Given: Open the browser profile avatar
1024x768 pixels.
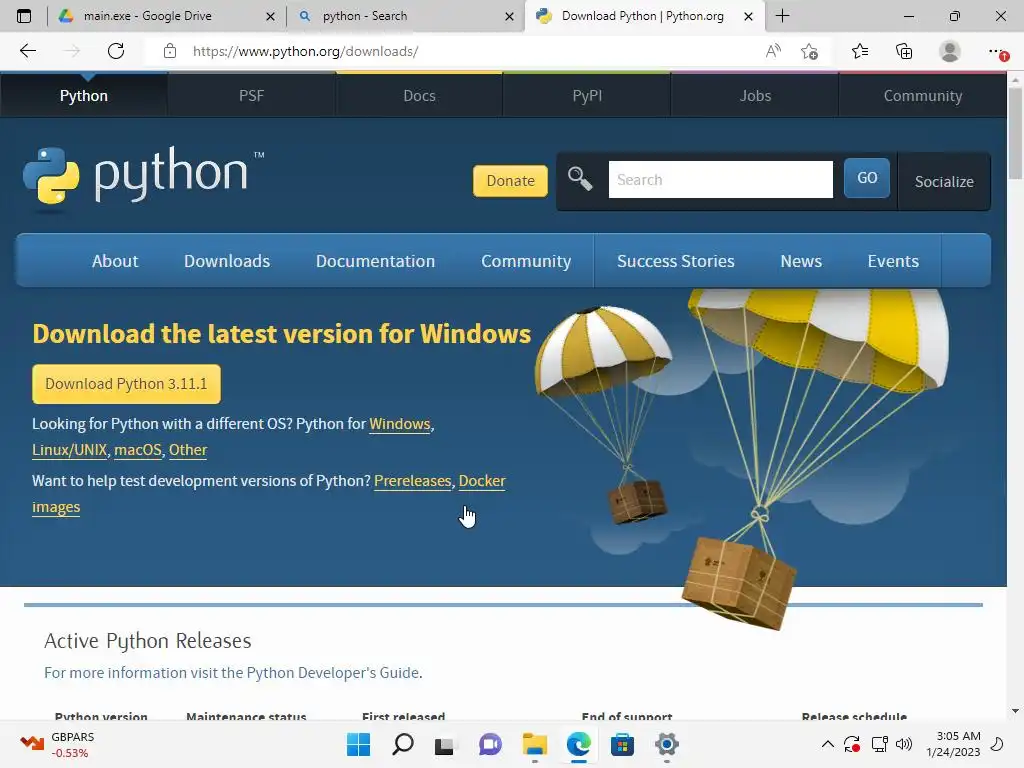Looking at the screenshot, I should pos(950,51).
